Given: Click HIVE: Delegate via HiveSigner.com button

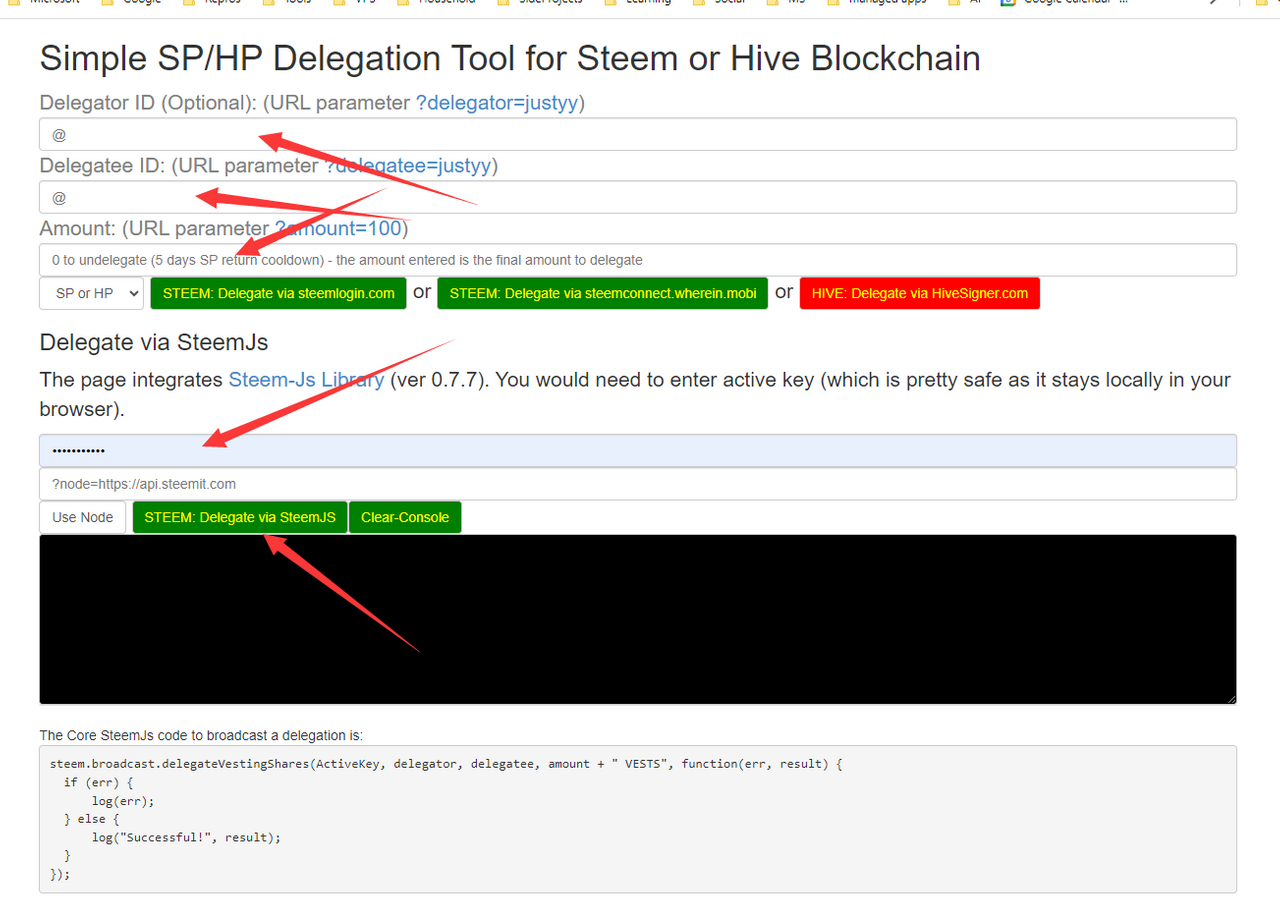Looking at the screenshot, I should pos(920,293).
